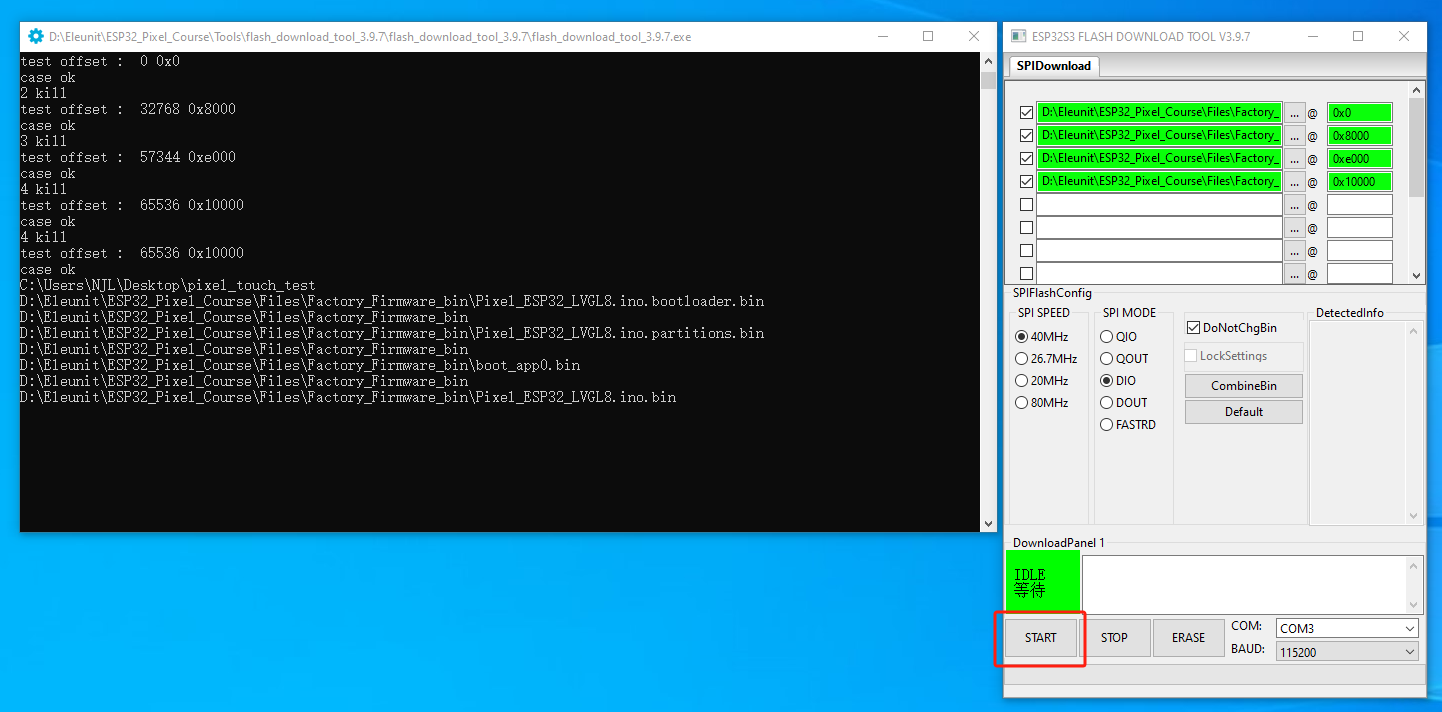The width and height of the screenshot is (1442, 712).
Task: Click the ESP32S3 Flash Download Tool title bar icon
Action: point(1018,36)
